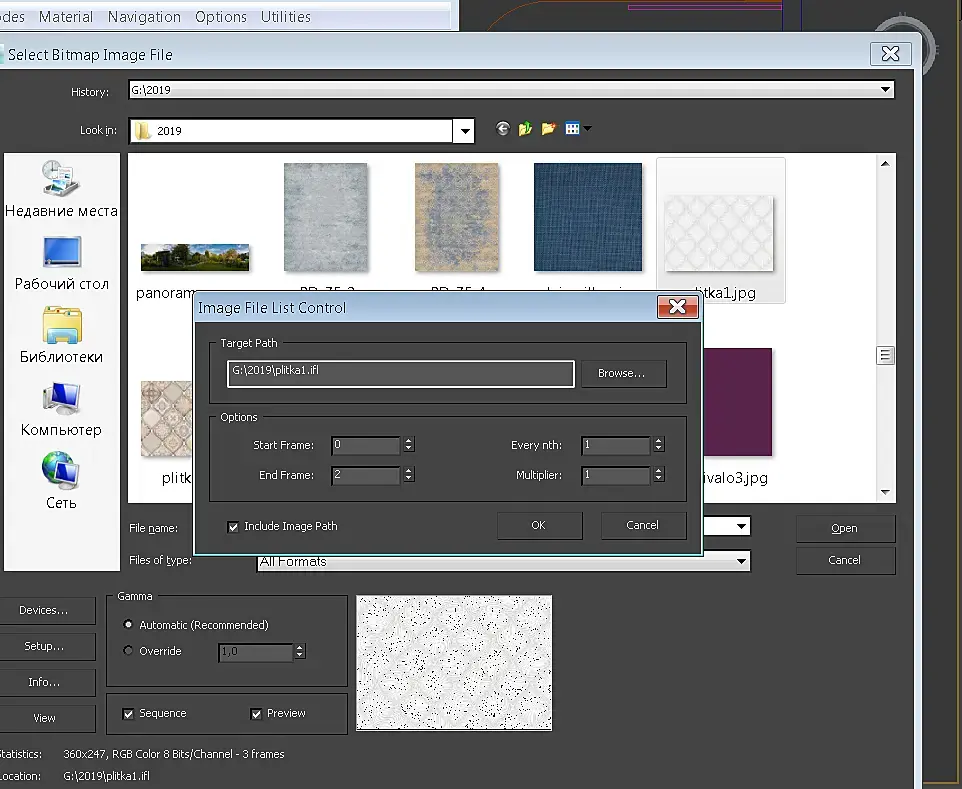This screenshot has height=789, width=962.
Task: Toggle Include Image Path checkbox
Action: (233, 526)
